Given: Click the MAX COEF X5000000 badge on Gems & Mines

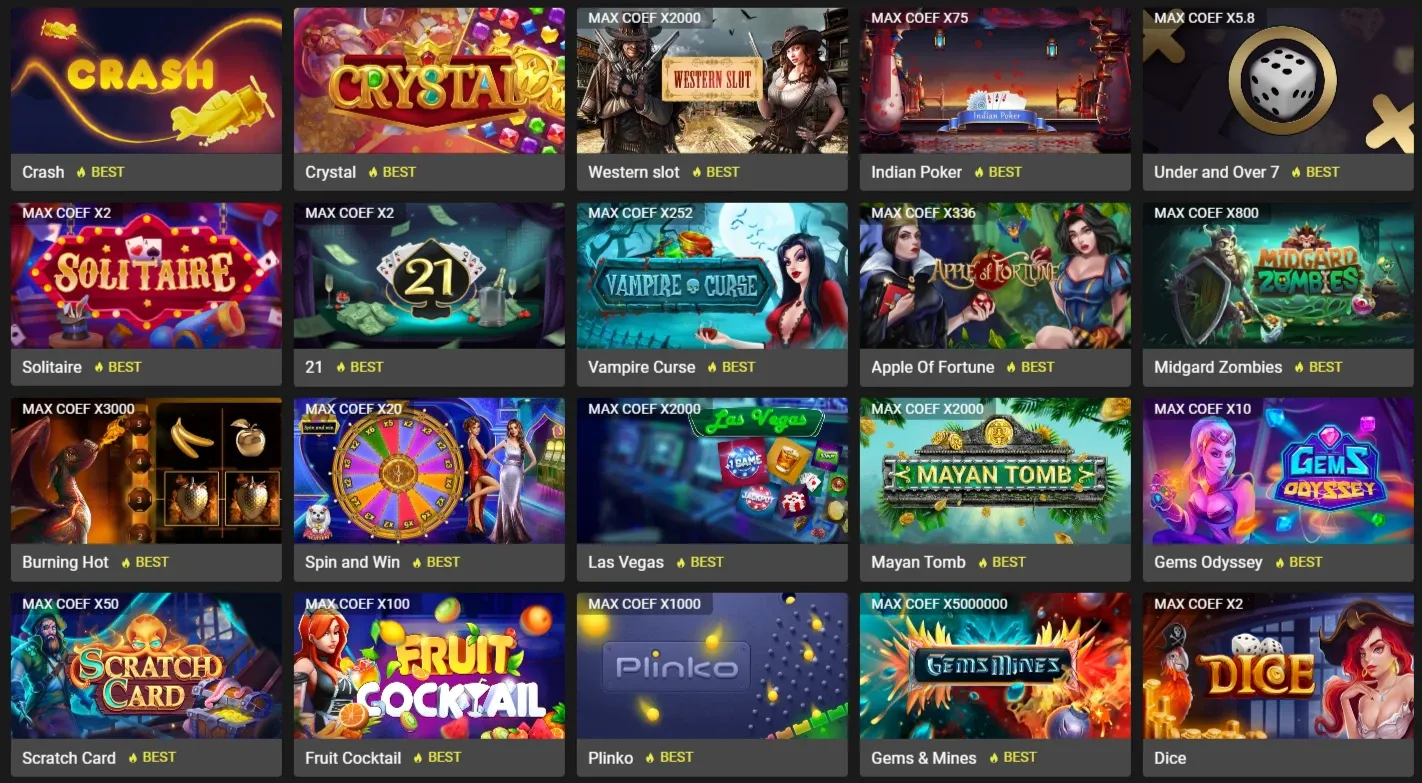Looking at the screenshot, I should click(x=939, y=604).
